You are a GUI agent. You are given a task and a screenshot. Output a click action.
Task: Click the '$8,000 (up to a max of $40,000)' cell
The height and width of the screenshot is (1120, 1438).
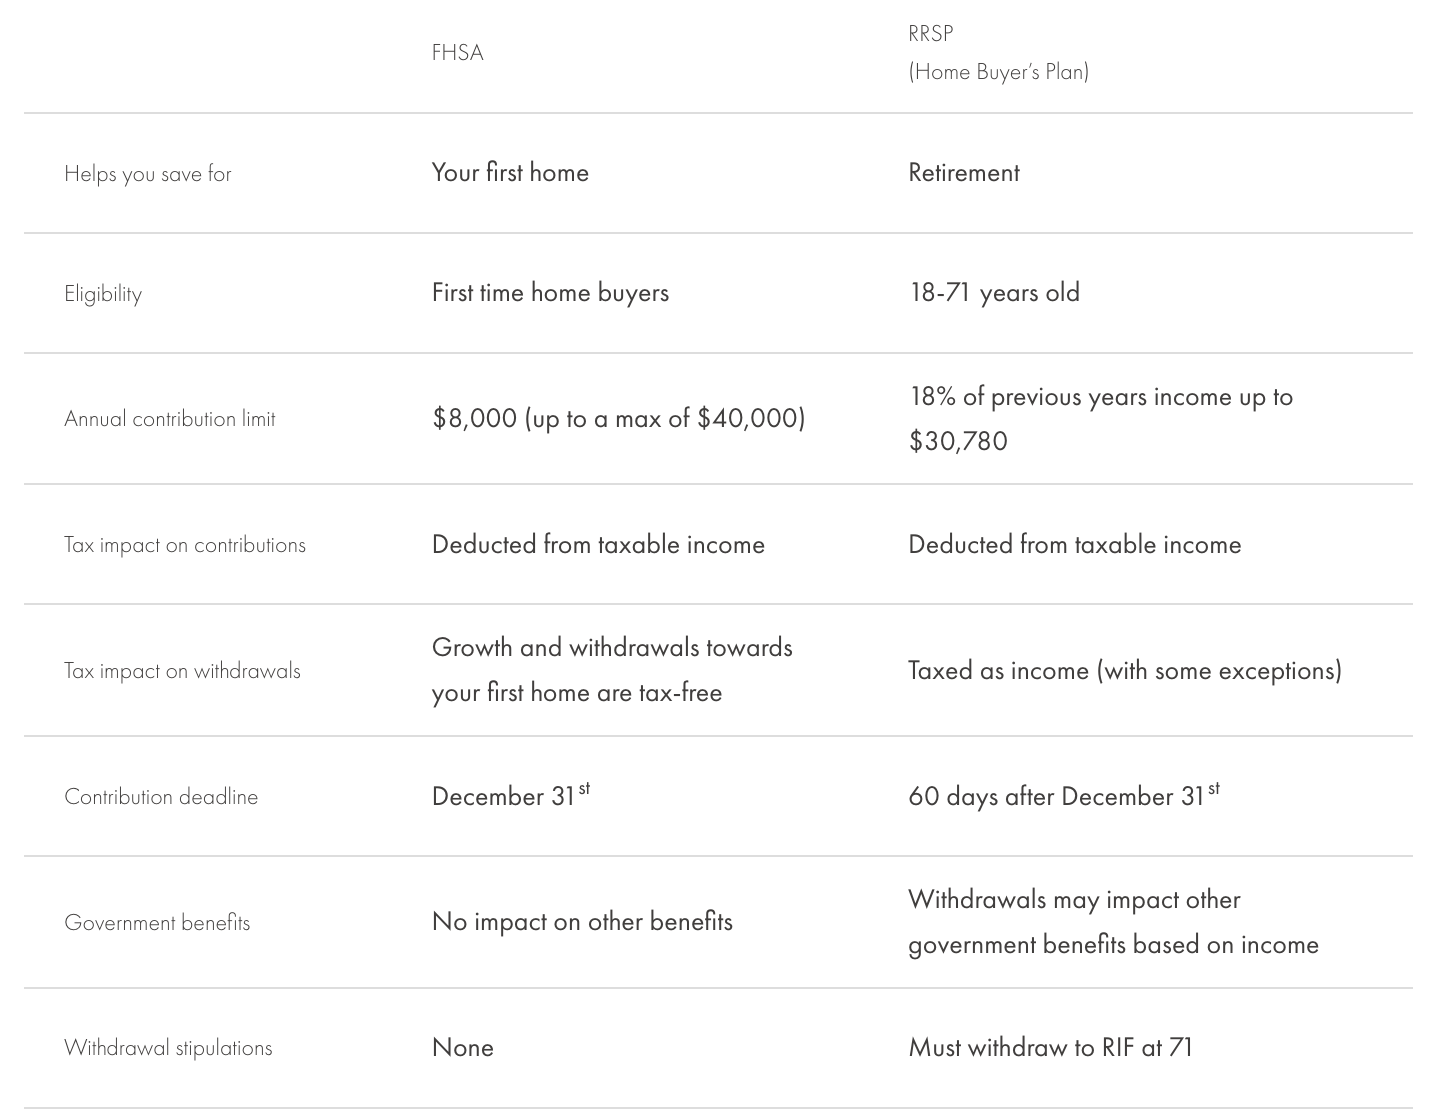point(618,418)
